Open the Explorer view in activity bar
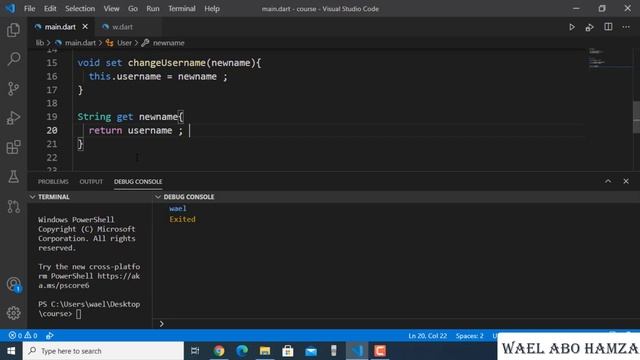This screenshot has height=360, width=640. pos(13,30)
